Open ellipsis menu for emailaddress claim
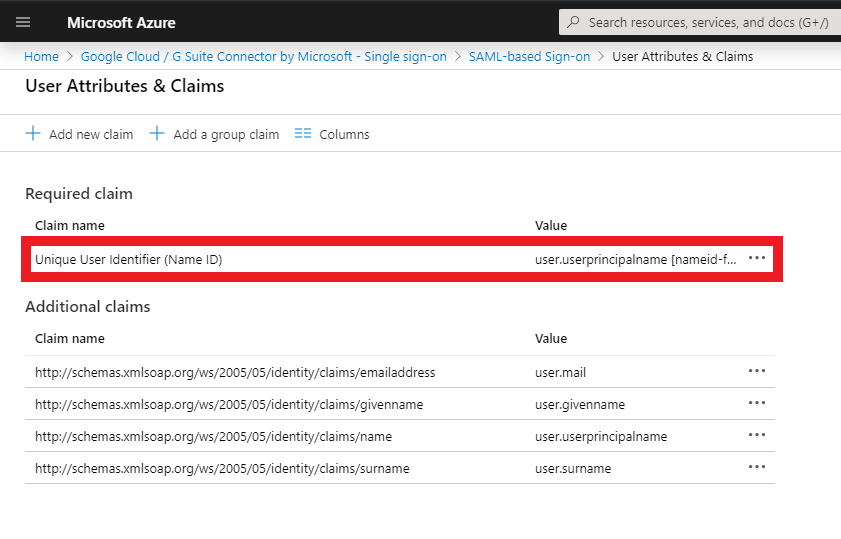 click(757, 372)
